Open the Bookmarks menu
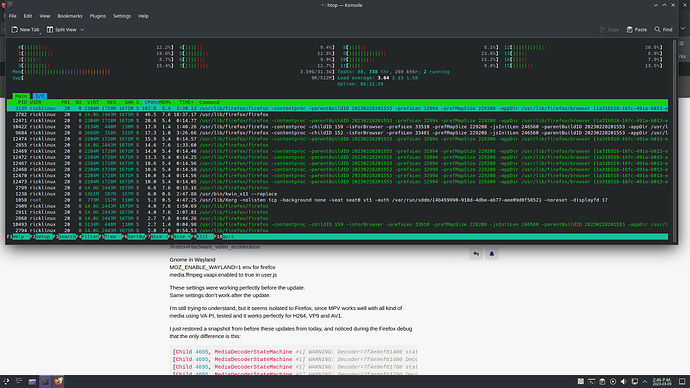690x388 pixels. coord(70,16)
